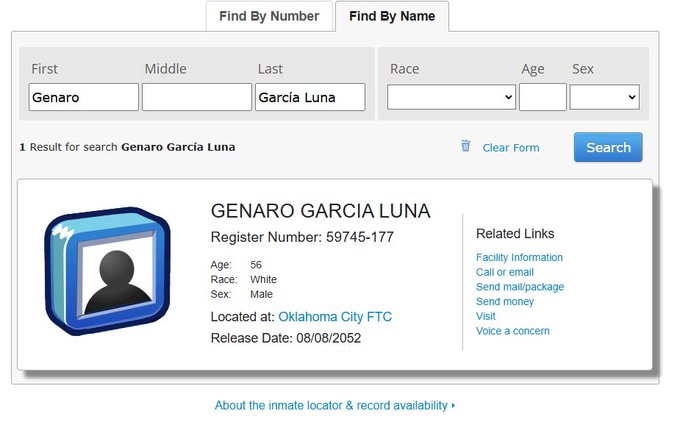Open the Race dropdown

[x=451, y=97]
